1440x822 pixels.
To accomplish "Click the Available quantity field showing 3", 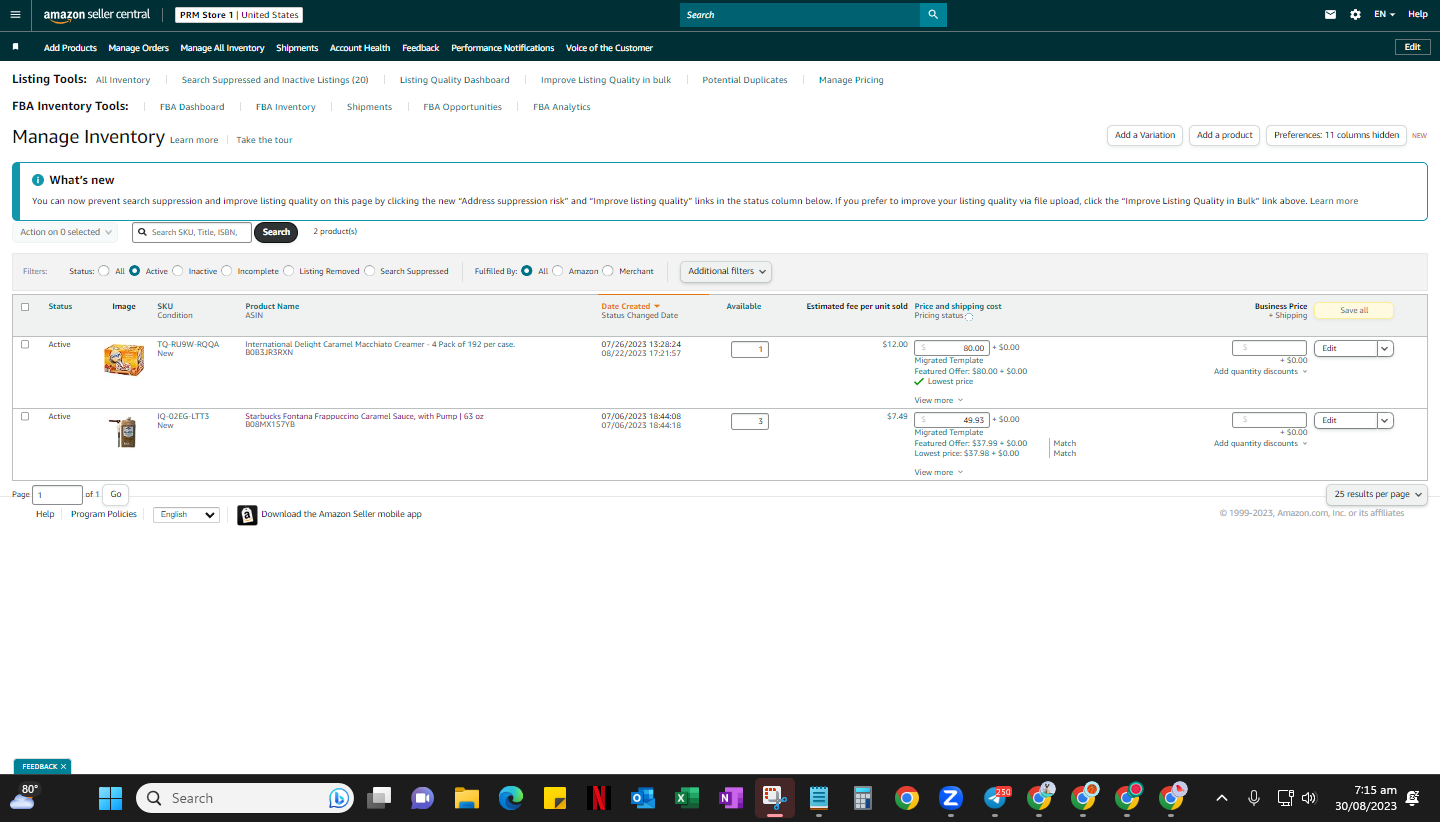I will (749, 421).
